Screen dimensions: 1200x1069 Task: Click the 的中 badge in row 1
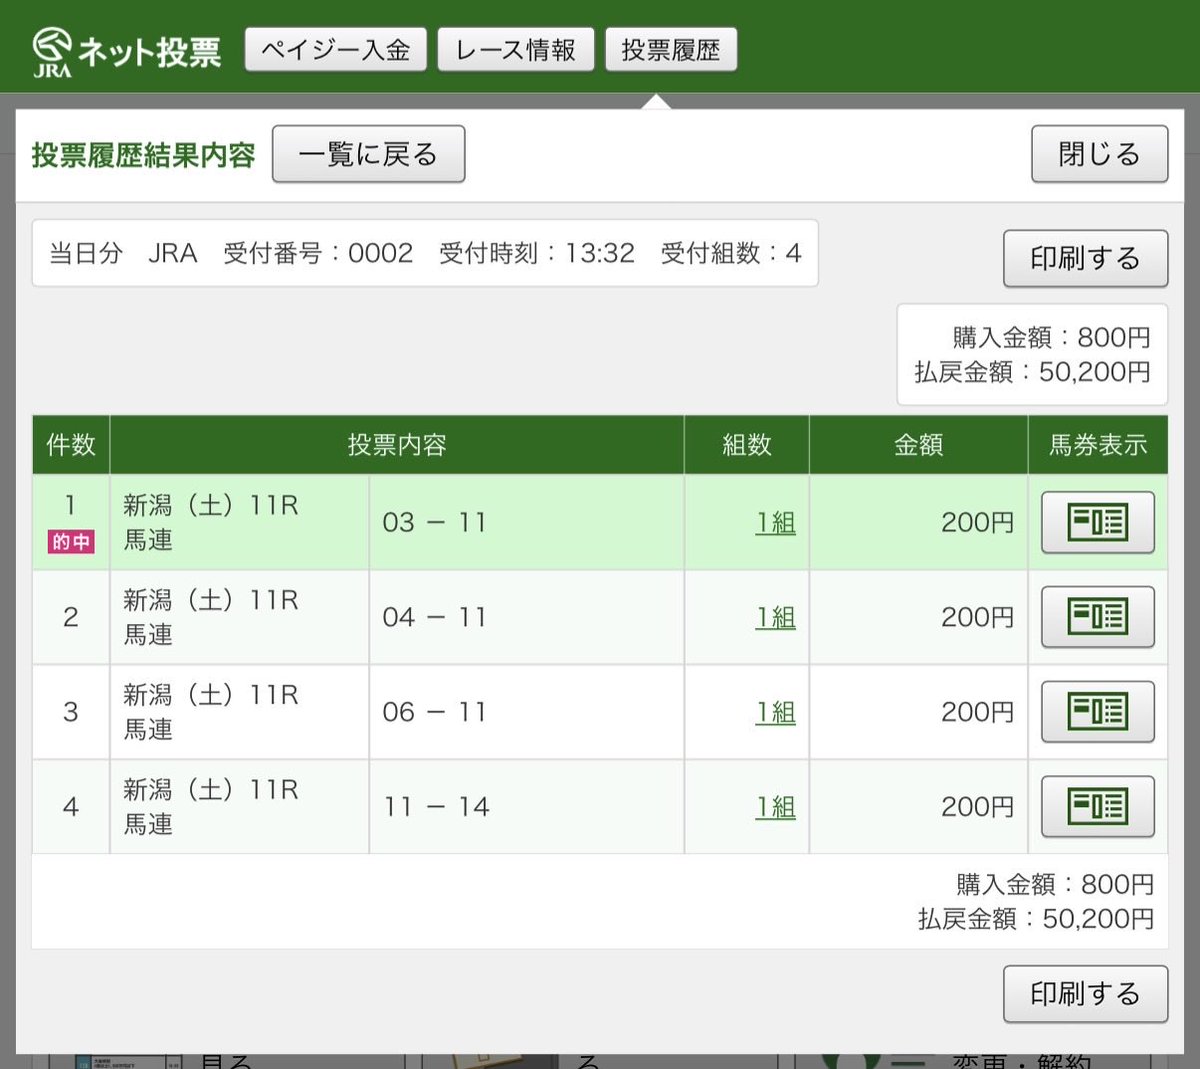point(71,542)
